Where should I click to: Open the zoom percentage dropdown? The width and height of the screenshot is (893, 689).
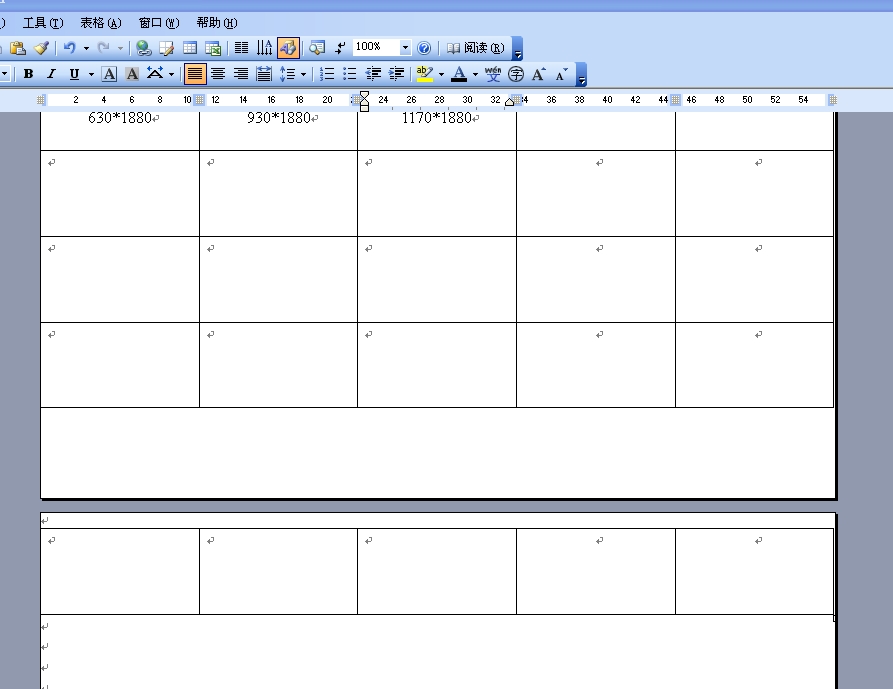click(405, 48)
